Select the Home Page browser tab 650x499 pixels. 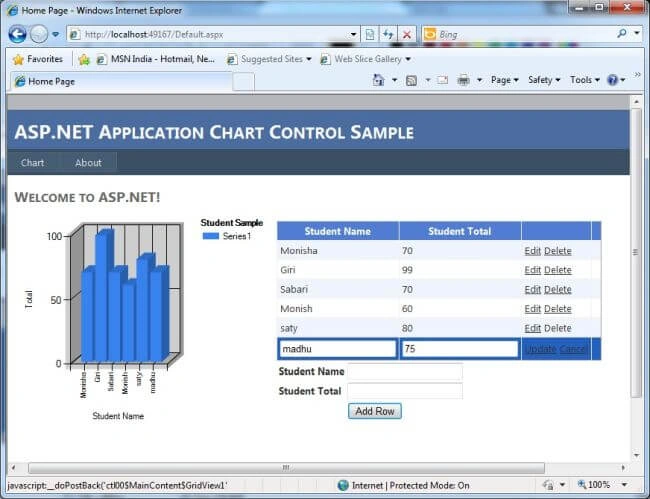point(121,81)
